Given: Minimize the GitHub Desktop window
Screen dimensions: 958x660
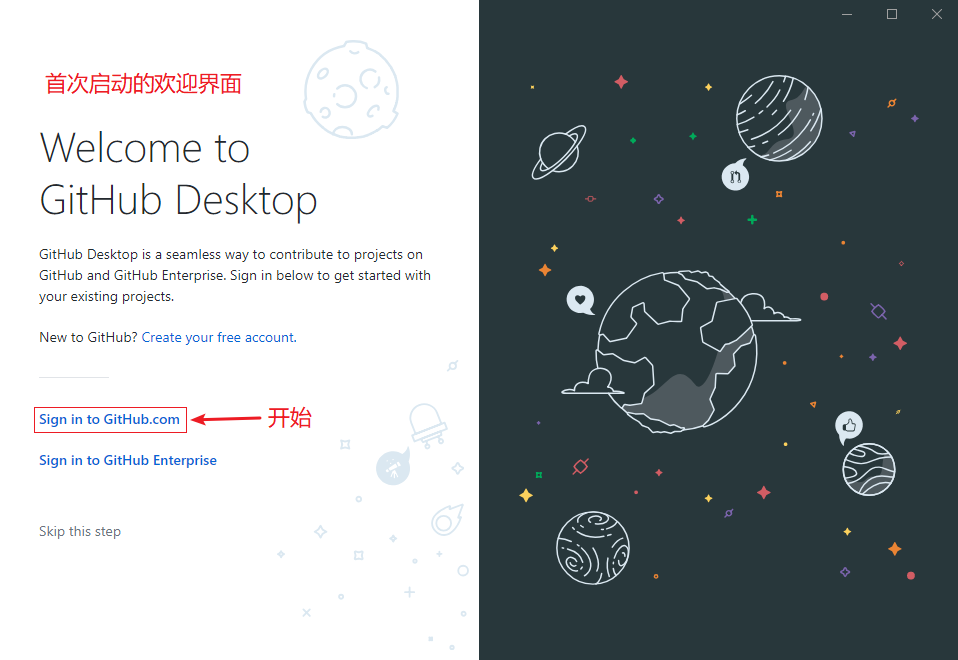Looking at the screenshot, I should (847, 14).
